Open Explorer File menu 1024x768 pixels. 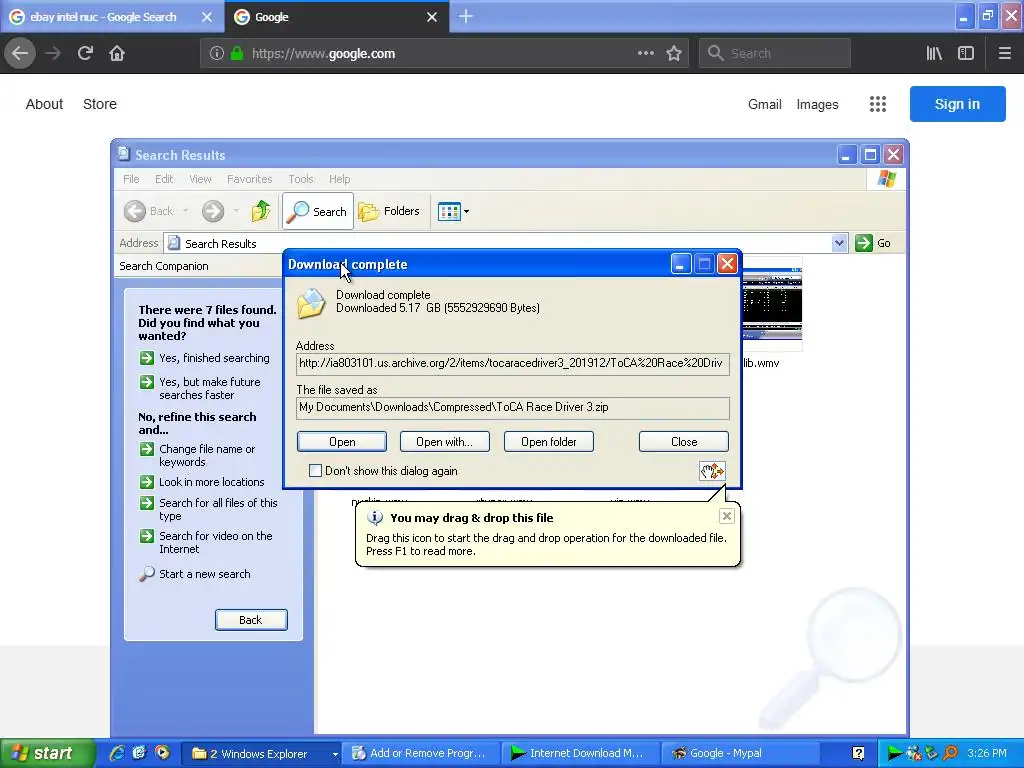coord(131,179)
